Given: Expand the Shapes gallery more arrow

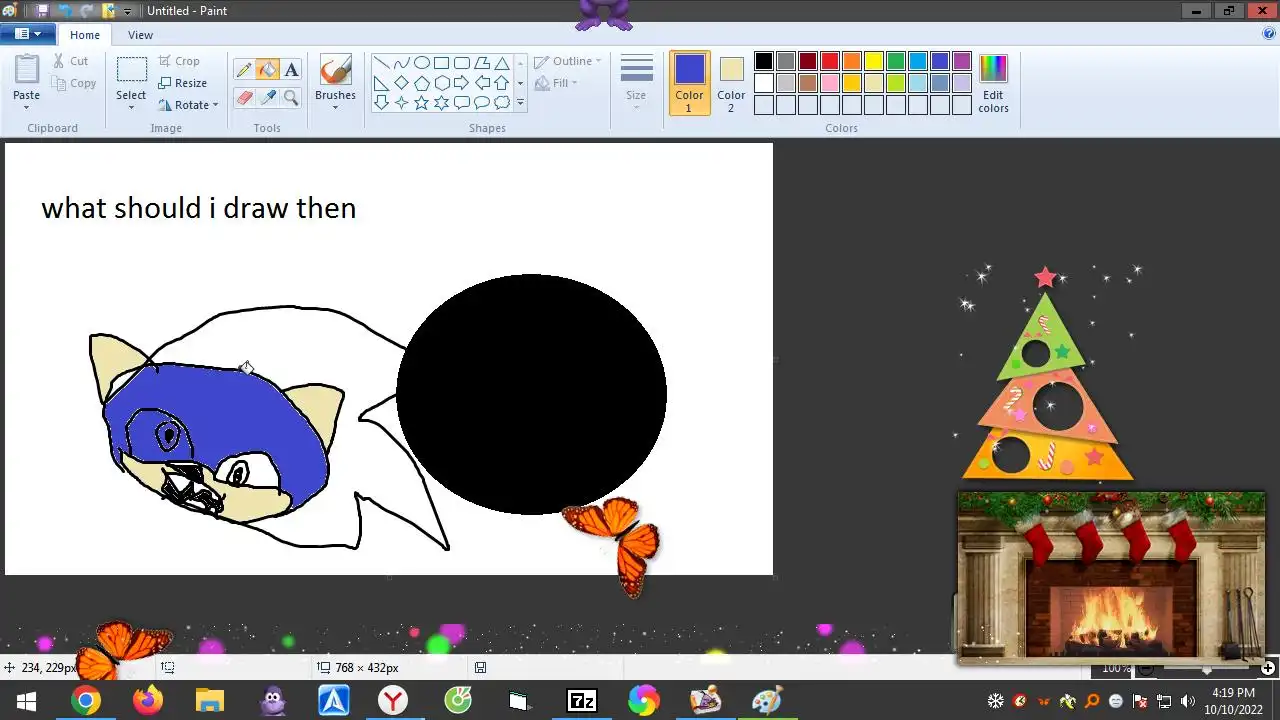Looking at the screenshot, I should click(x=520, y=102).
